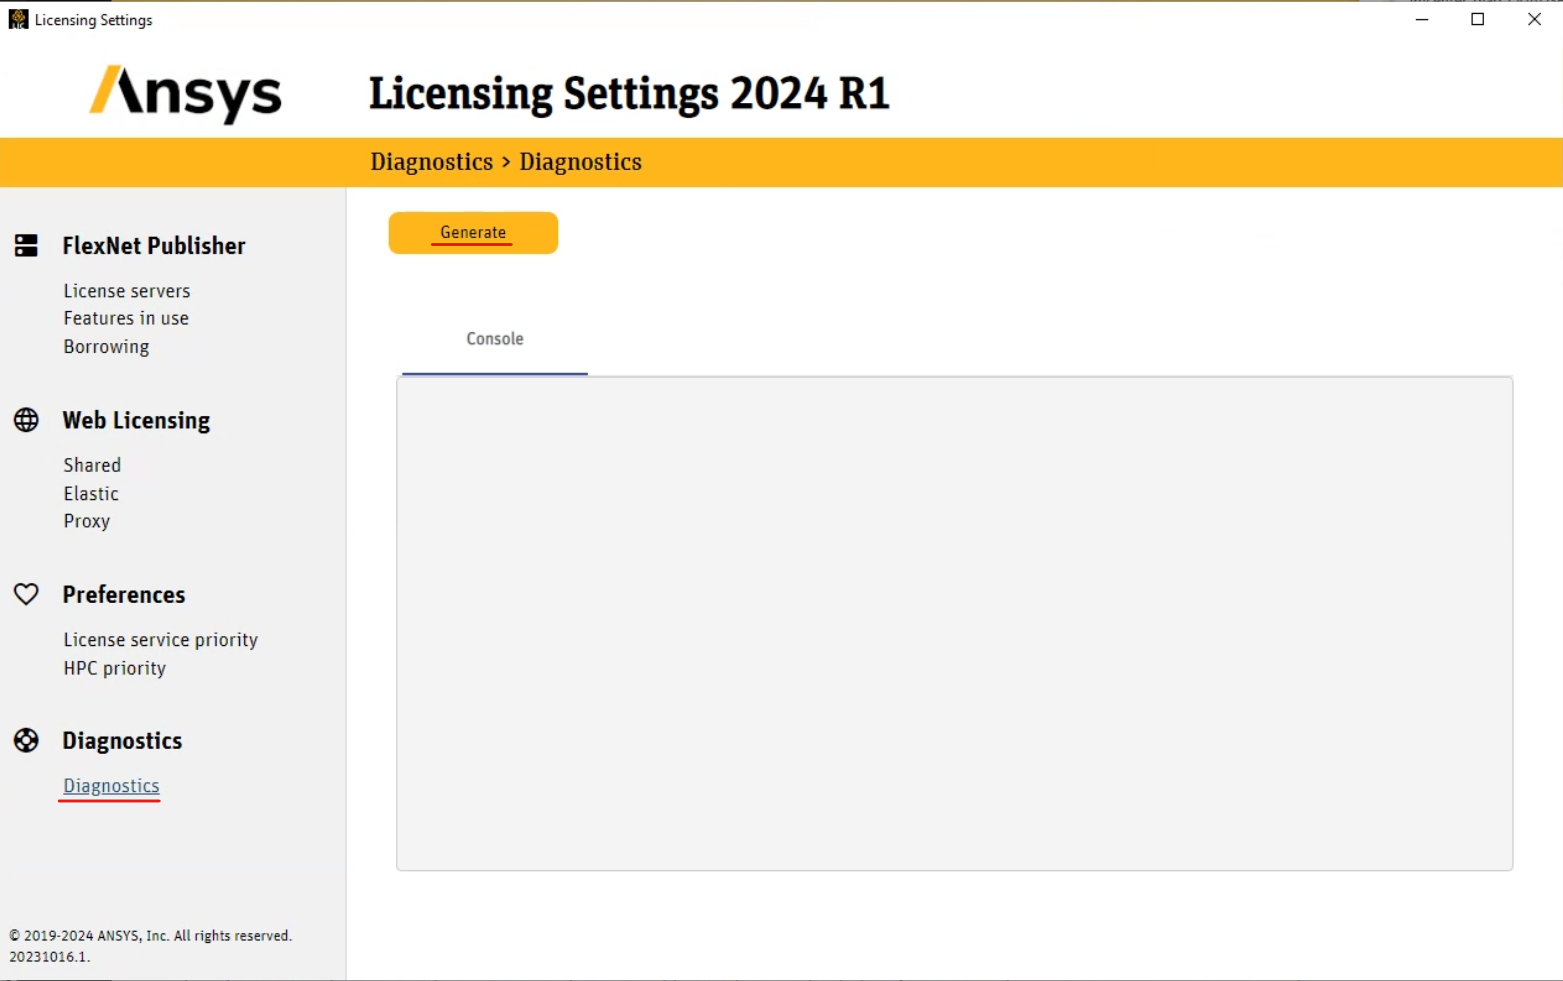Viewport: 1563px width, 981px height.
Task: Open the HPC priority page
Action: pyautogui.click(x=114, y=667)
